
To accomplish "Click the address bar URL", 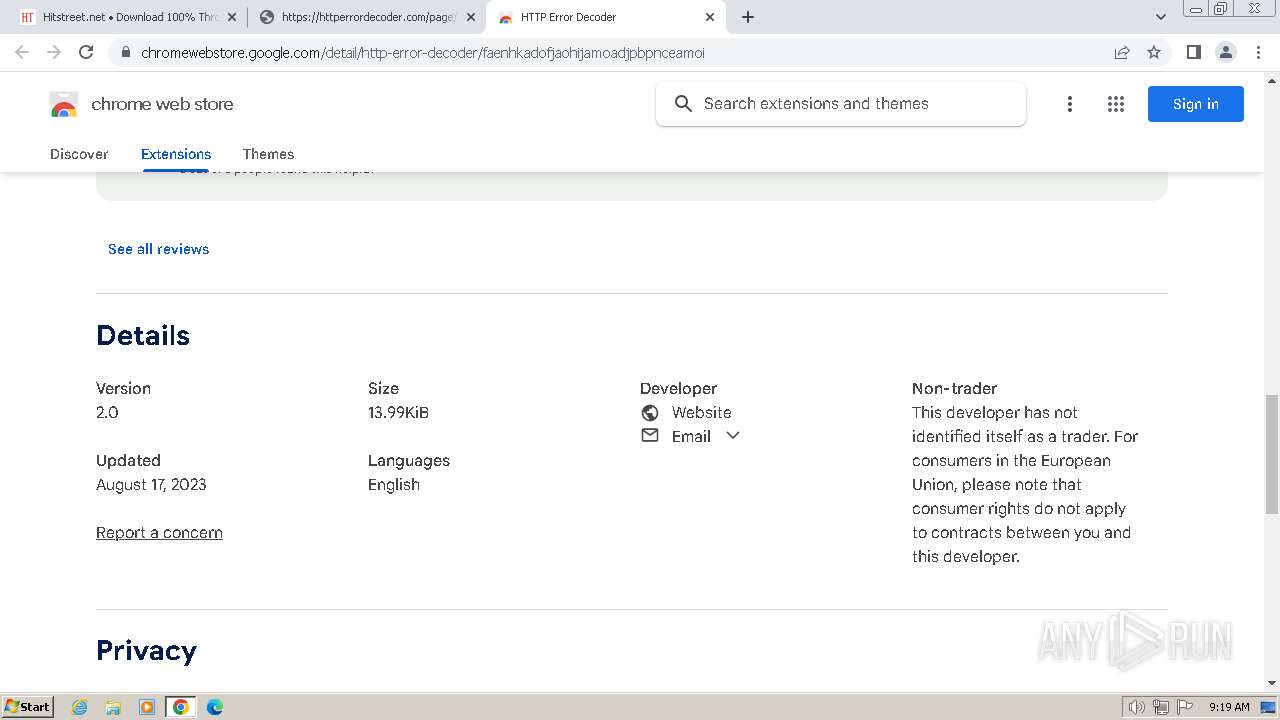I will coord(422,53).
